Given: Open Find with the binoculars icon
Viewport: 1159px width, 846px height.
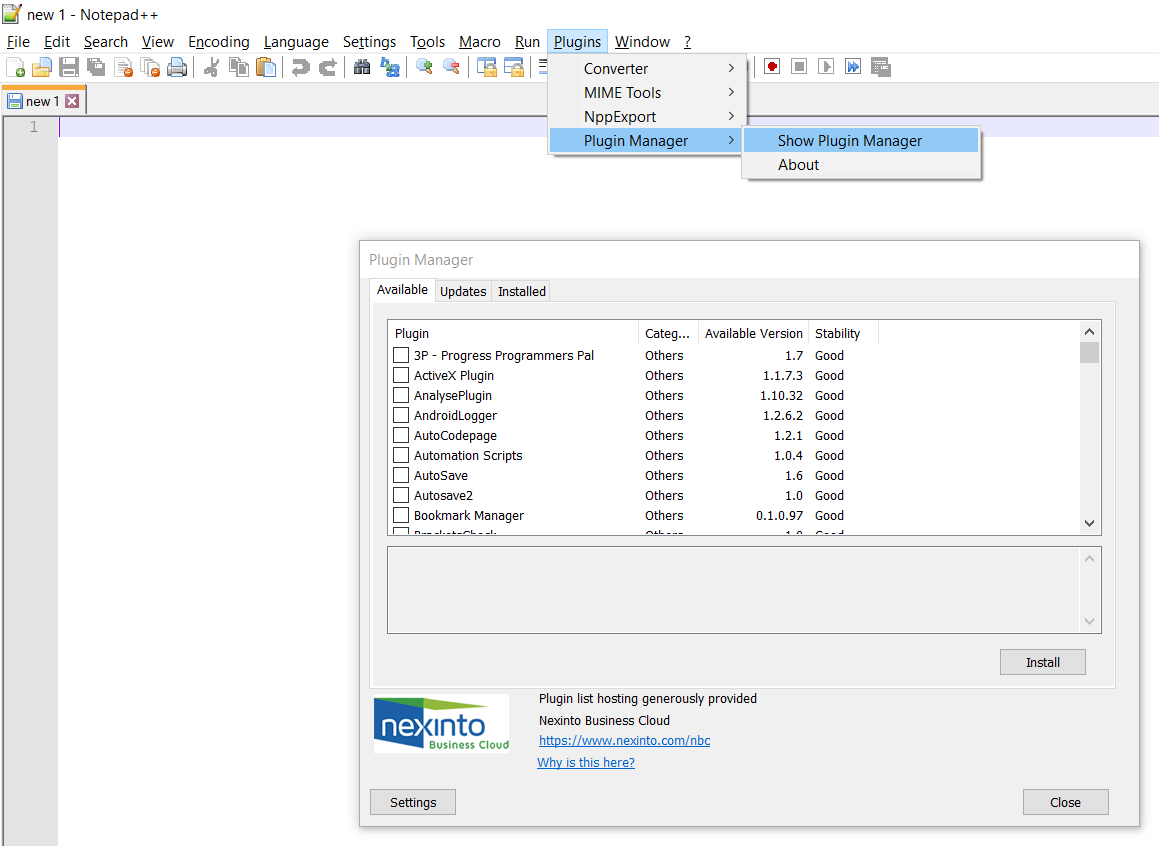Looking at the screenshot, I should click(360, 67).
